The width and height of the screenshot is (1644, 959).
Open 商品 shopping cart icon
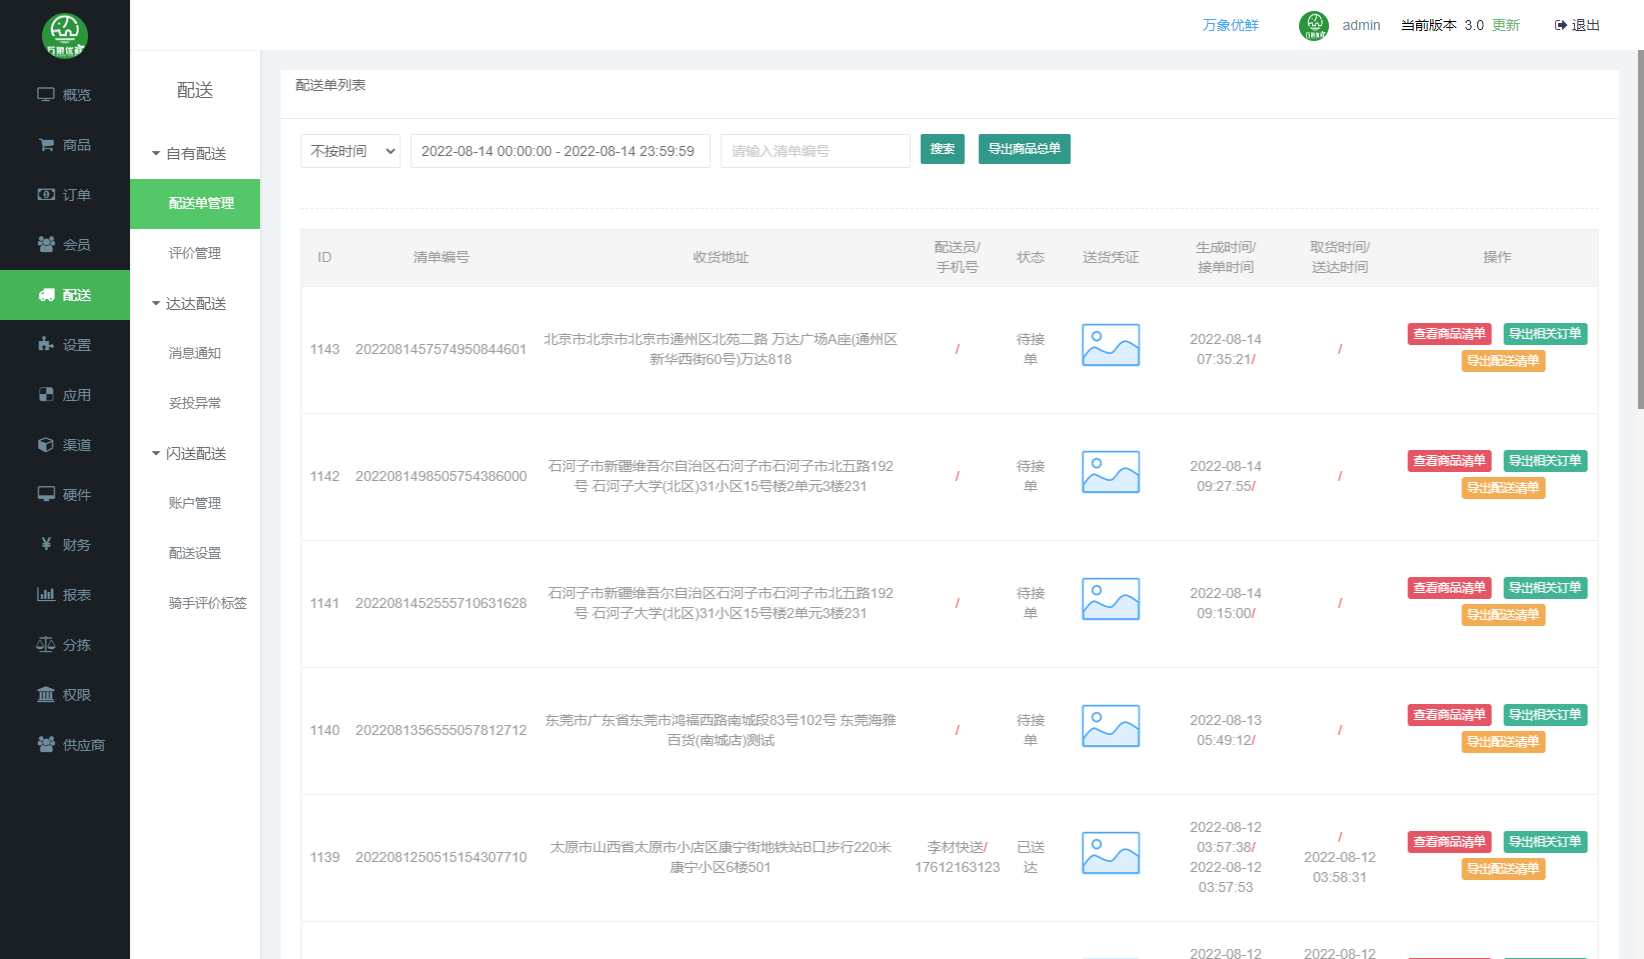point(46,145)
